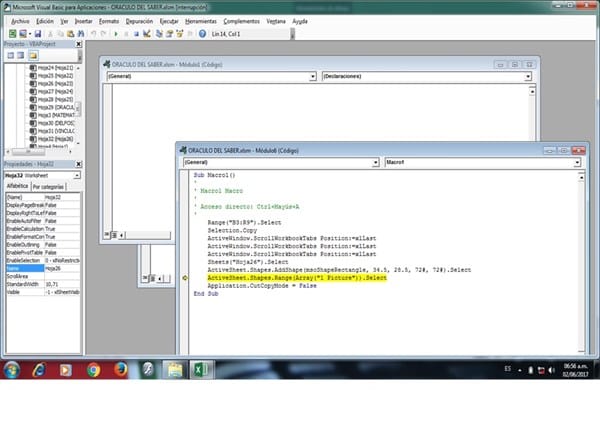Close the Propiedades panel
Image resolution: width=600 pixels, height=436 pixels.
(80, 162)
